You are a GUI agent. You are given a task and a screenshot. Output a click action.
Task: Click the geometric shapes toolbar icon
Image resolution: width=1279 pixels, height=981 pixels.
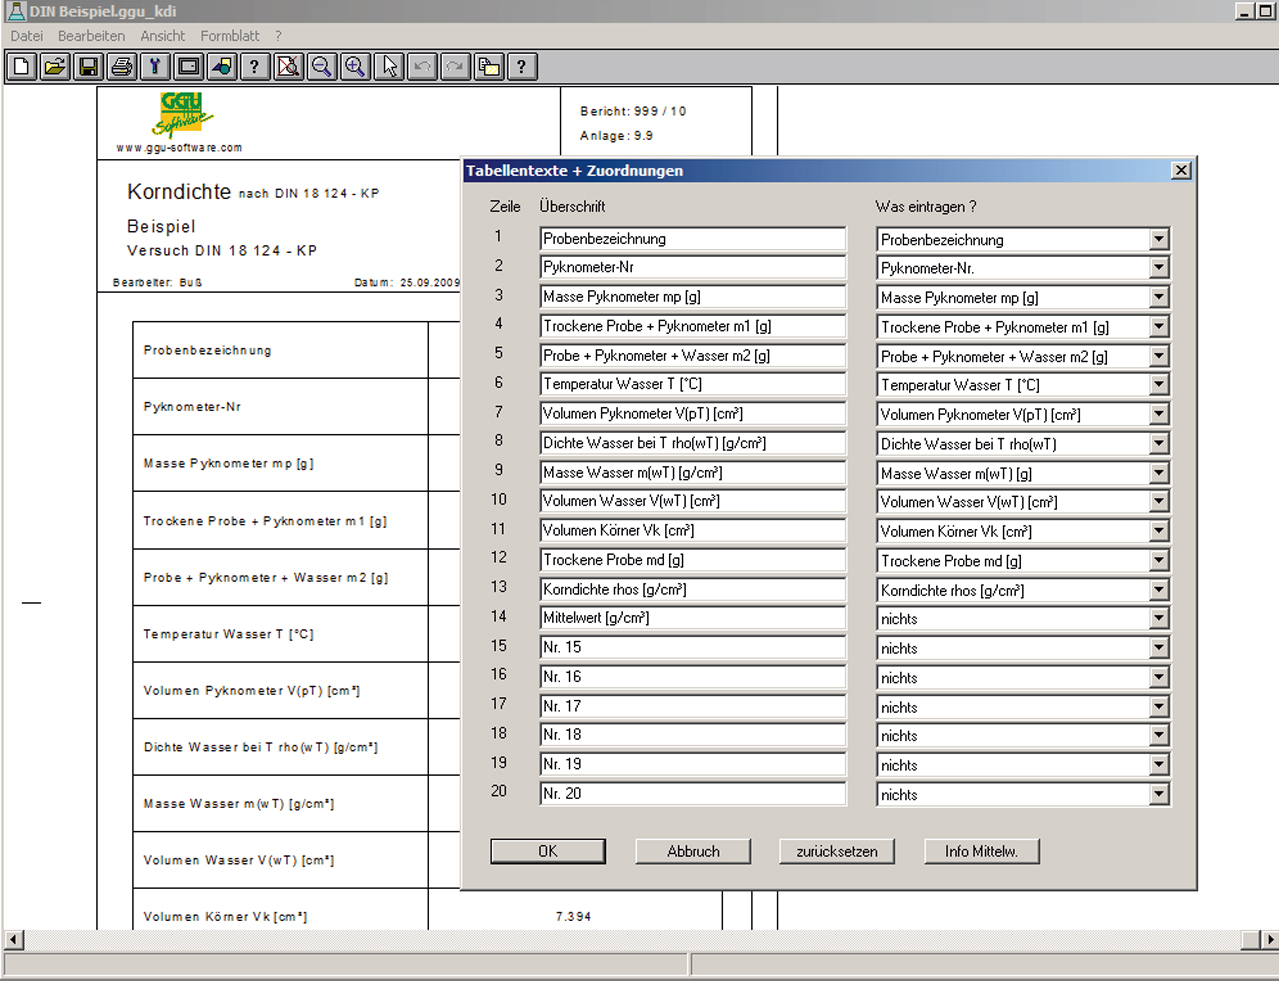222,67
